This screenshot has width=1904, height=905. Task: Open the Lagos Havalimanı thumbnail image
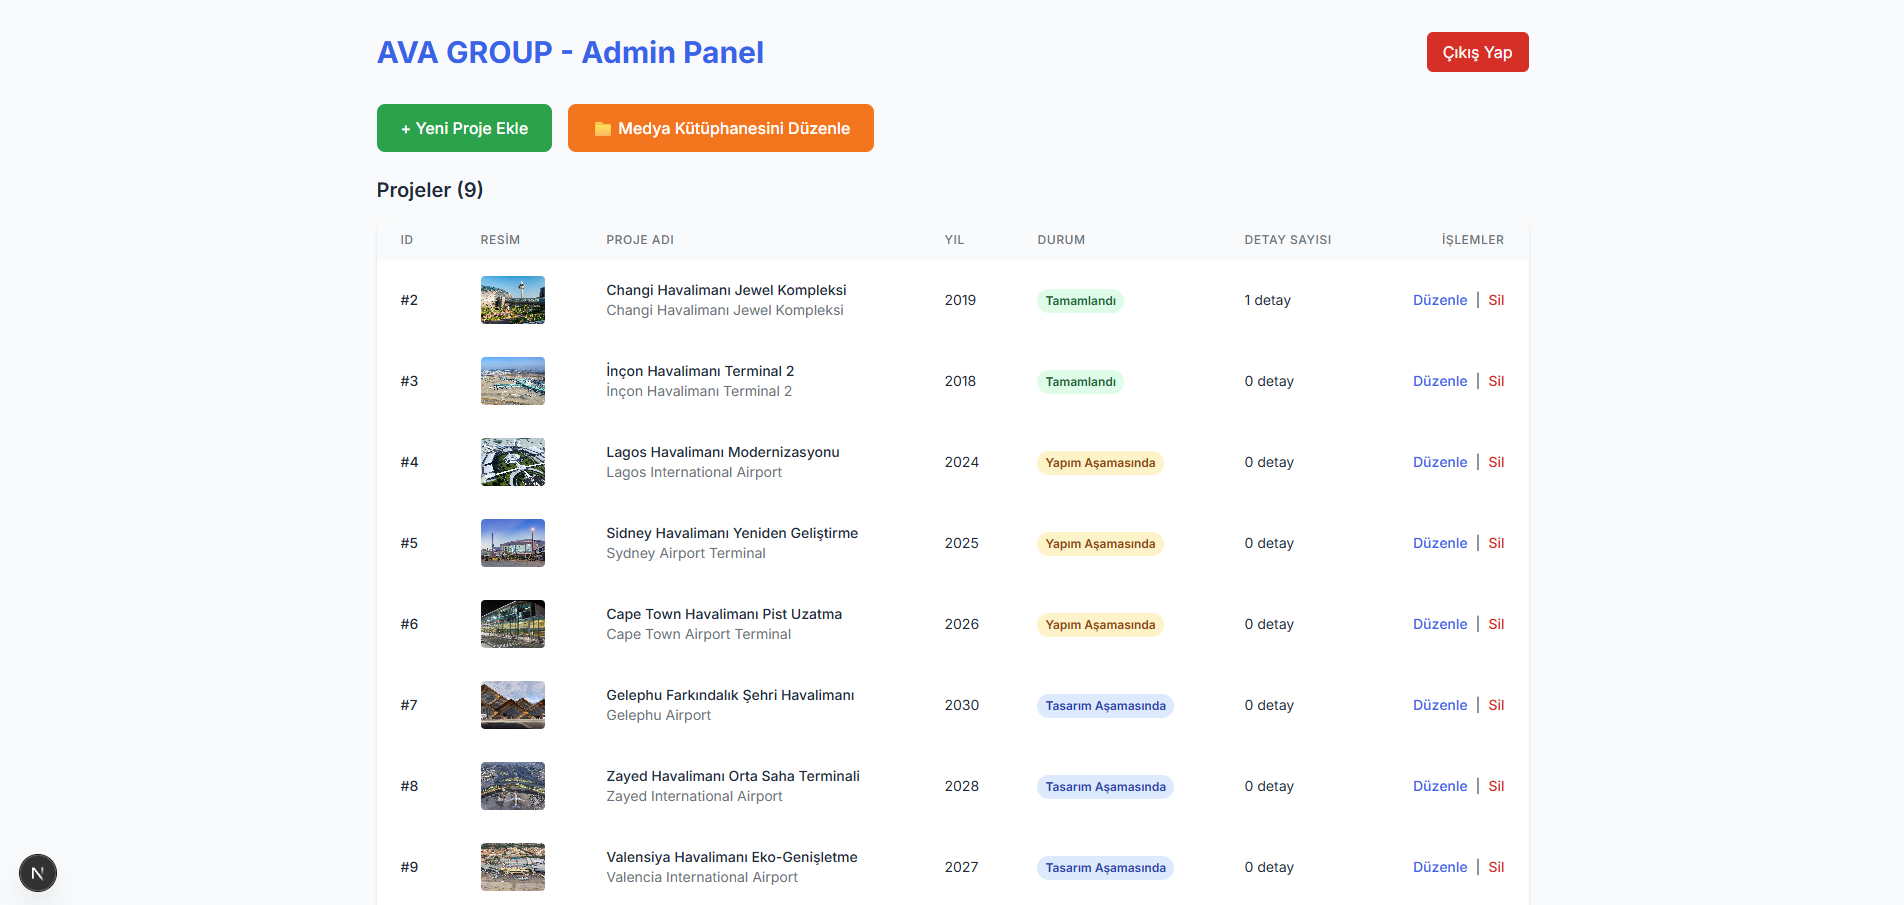pyautogui.click(x=513, y=462)
